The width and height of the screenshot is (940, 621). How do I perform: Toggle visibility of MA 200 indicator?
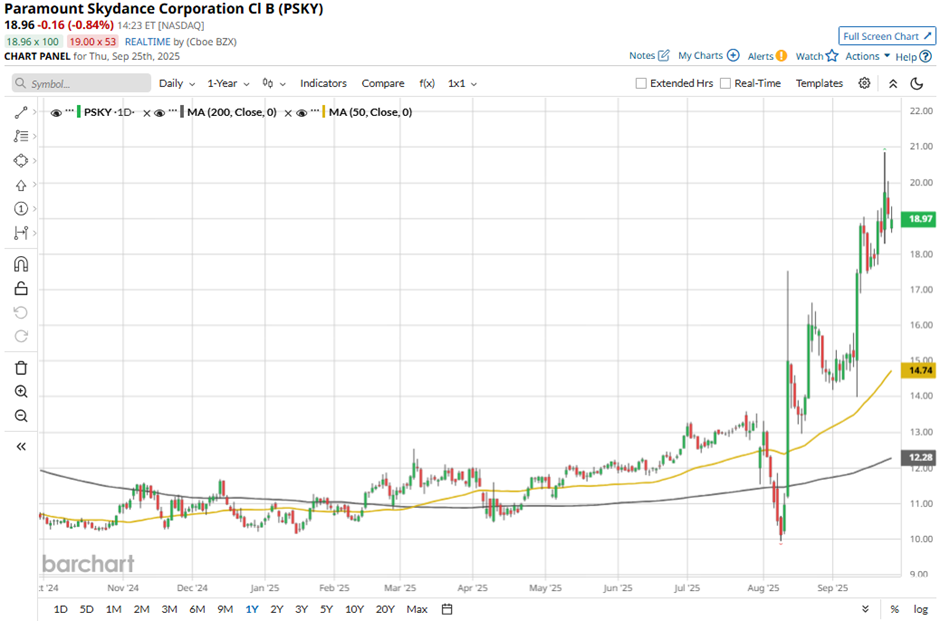[159, 112]
